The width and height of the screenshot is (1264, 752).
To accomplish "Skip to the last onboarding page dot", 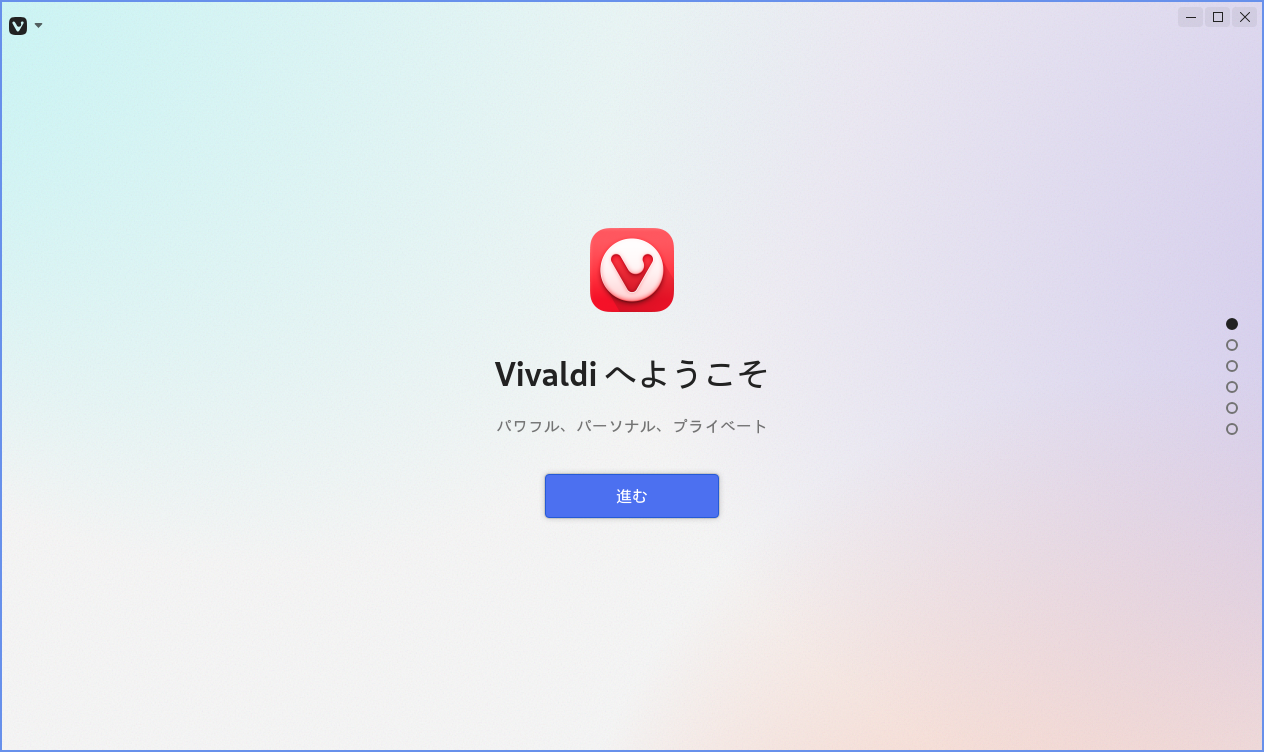I will point(1232,429).
